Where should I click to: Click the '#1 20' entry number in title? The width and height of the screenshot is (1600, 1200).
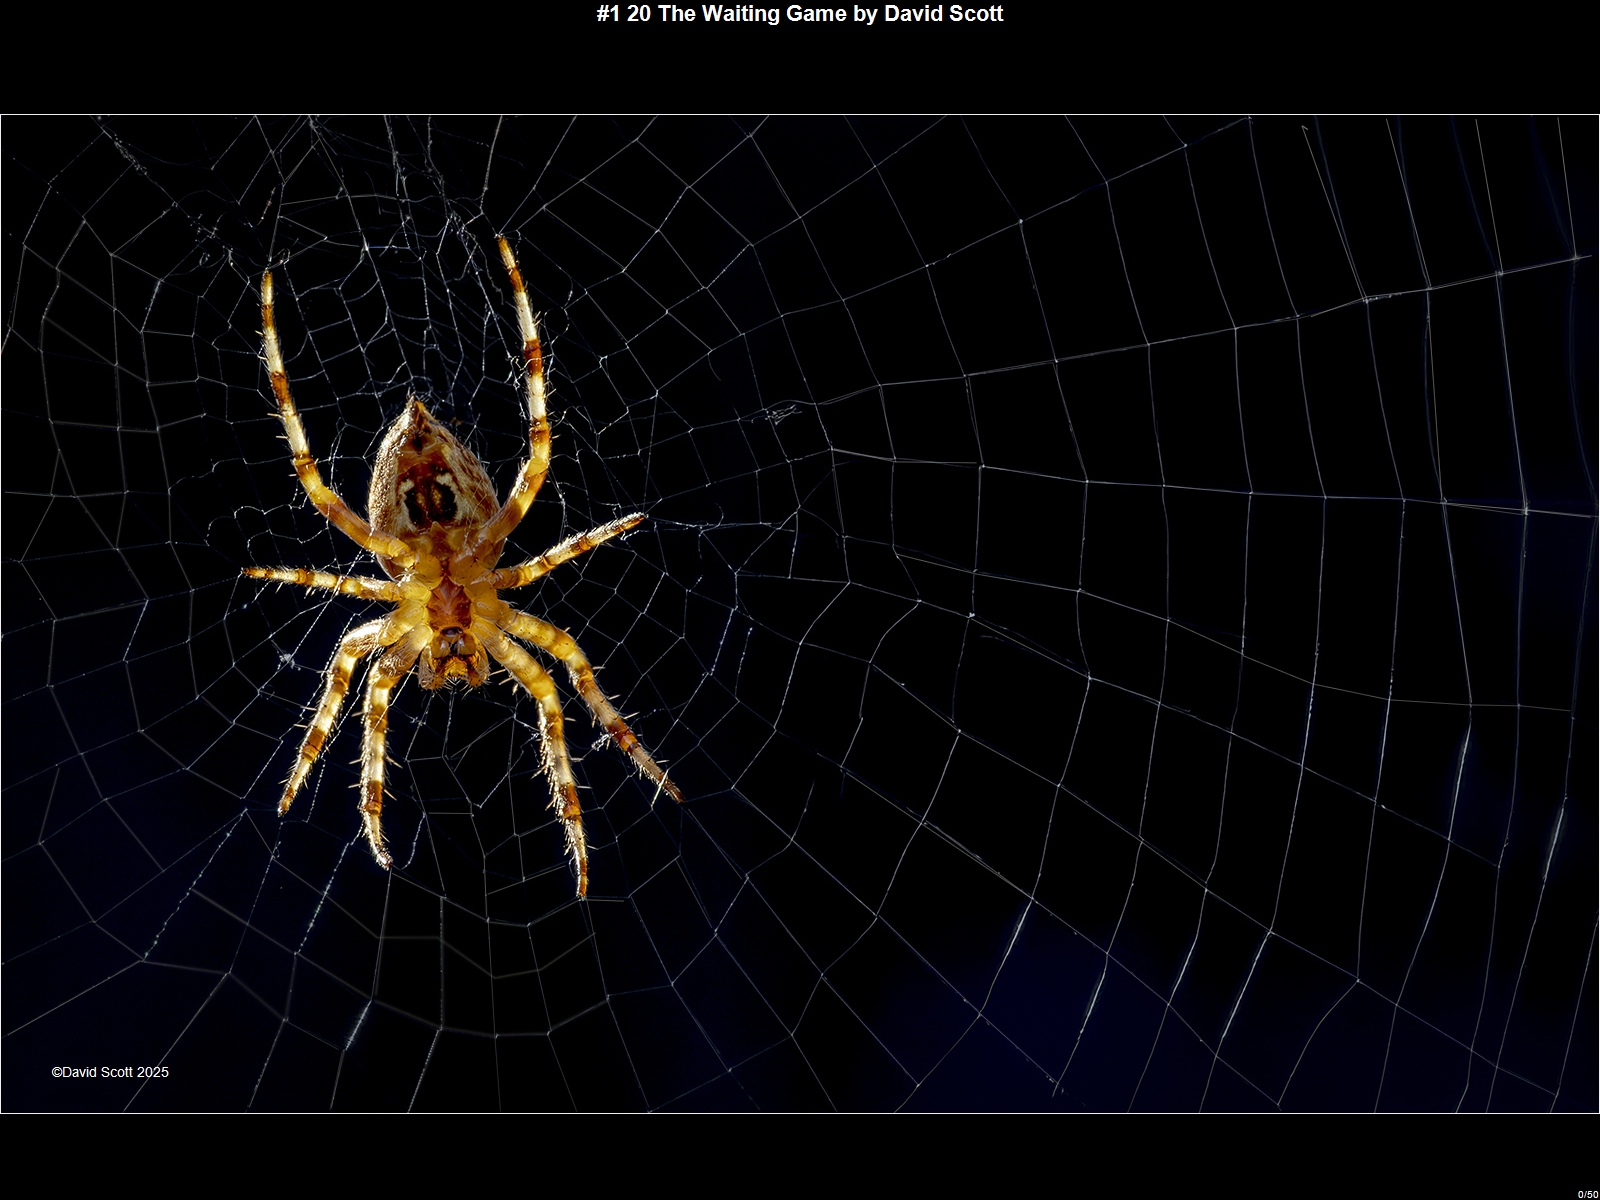pyautogui.click(x=623, y=14)
